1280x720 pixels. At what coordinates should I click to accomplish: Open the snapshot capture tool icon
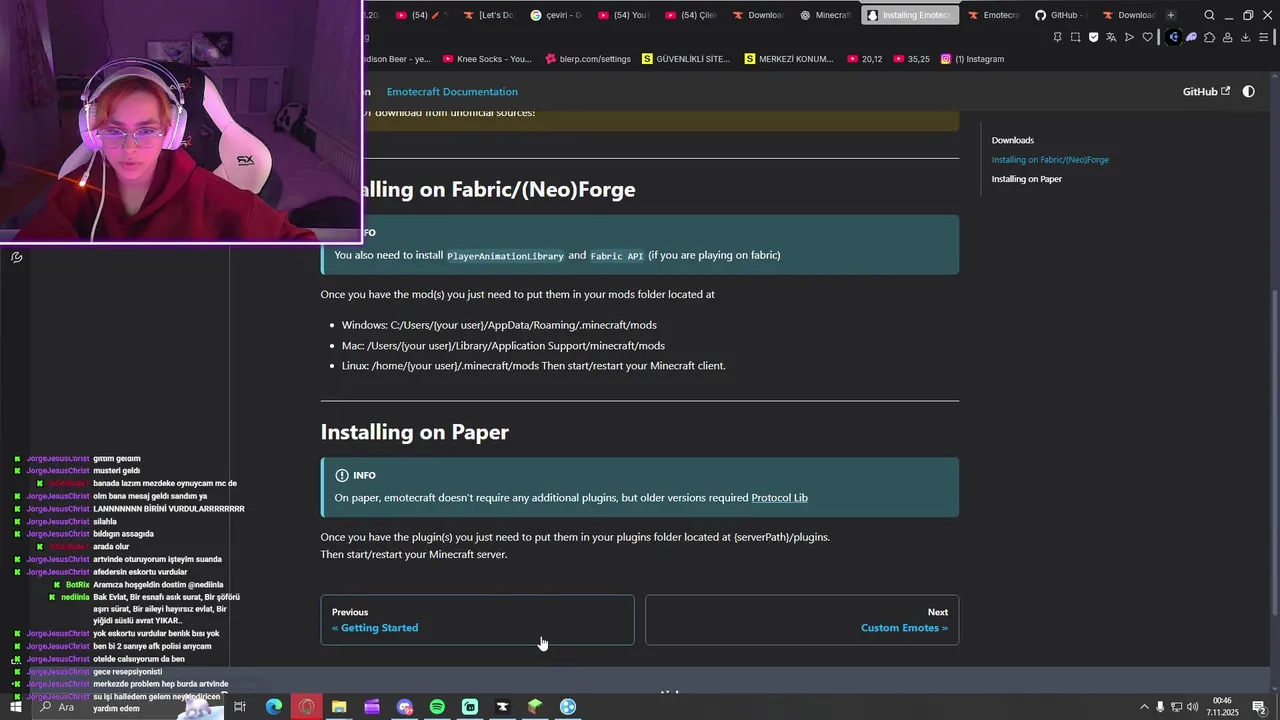pyautogui.click(x=1075, y=37)
